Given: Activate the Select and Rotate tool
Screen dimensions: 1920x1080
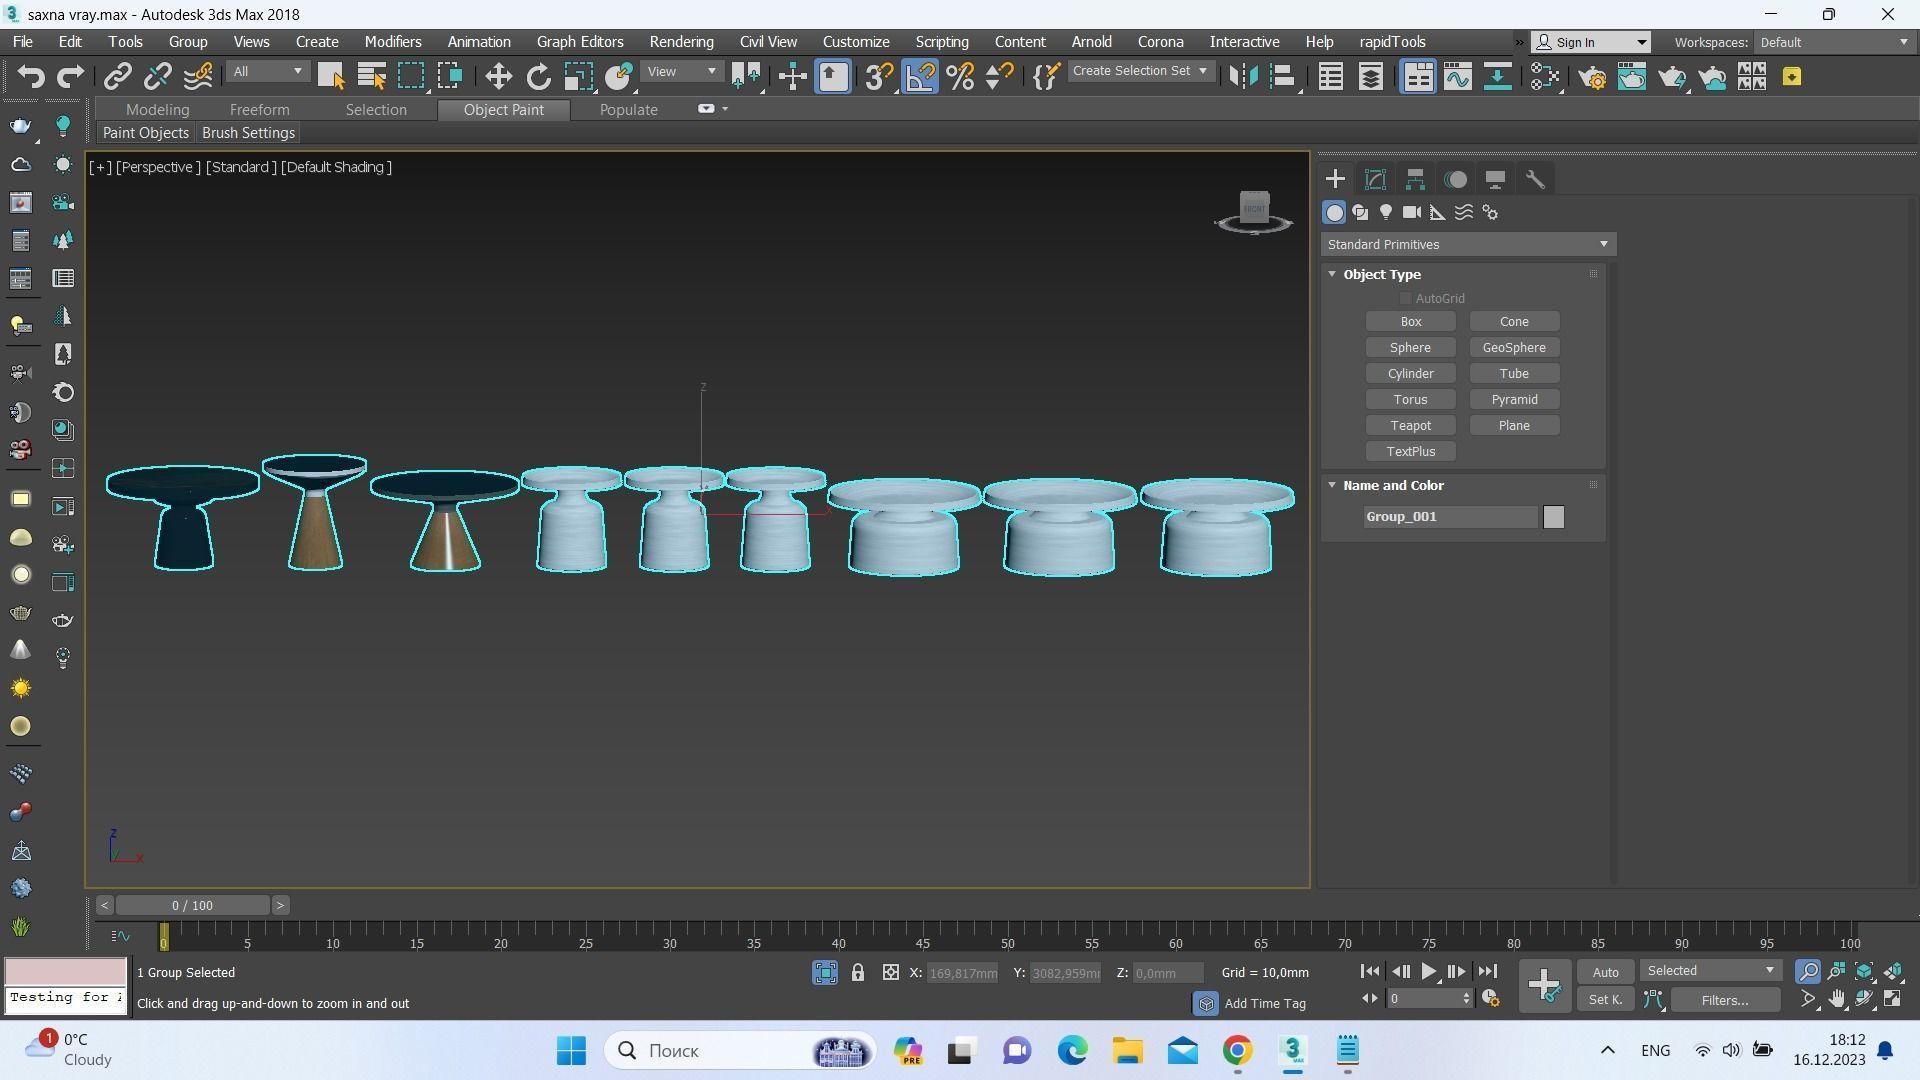Looking at the screenshot, I should [x=538, y=77].
